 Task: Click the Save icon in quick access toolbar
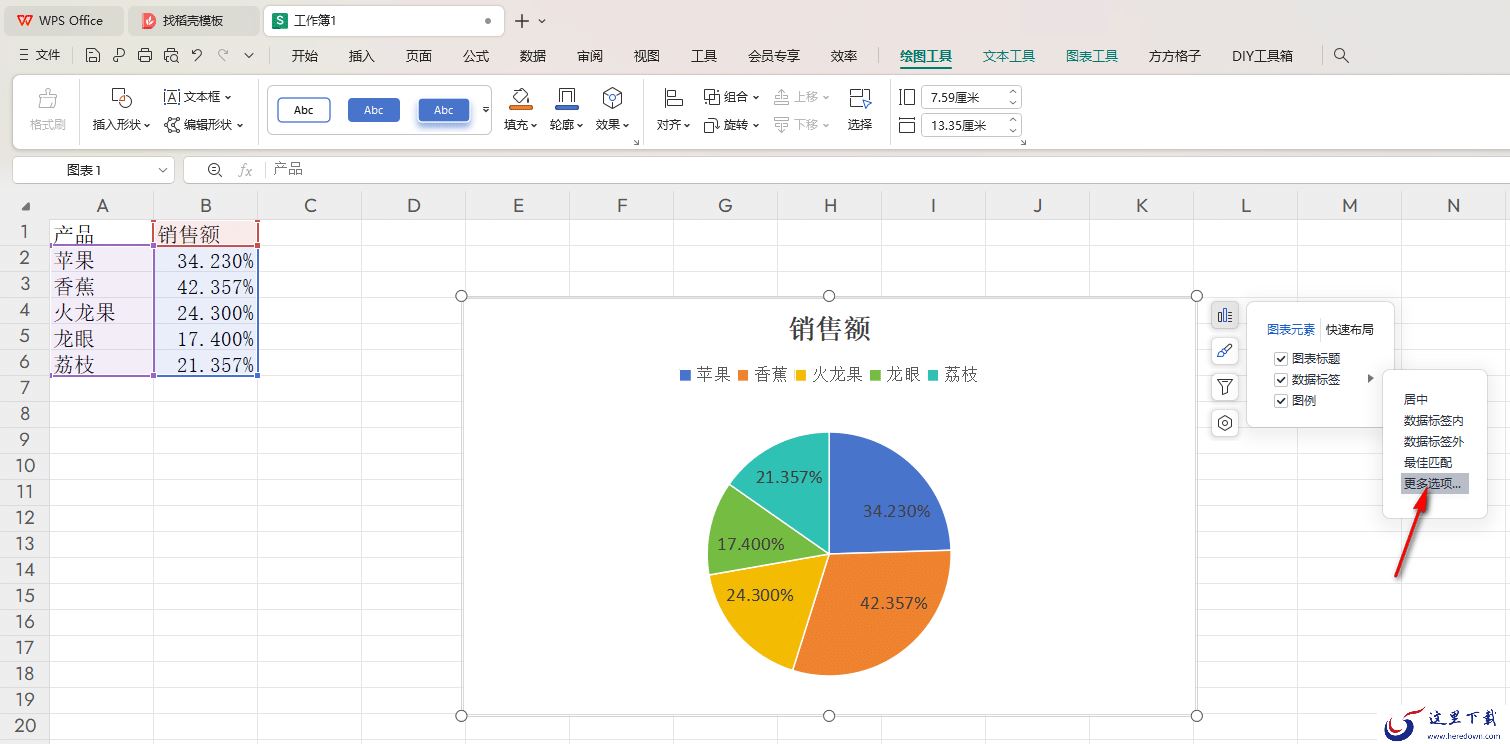coord(93,56)
